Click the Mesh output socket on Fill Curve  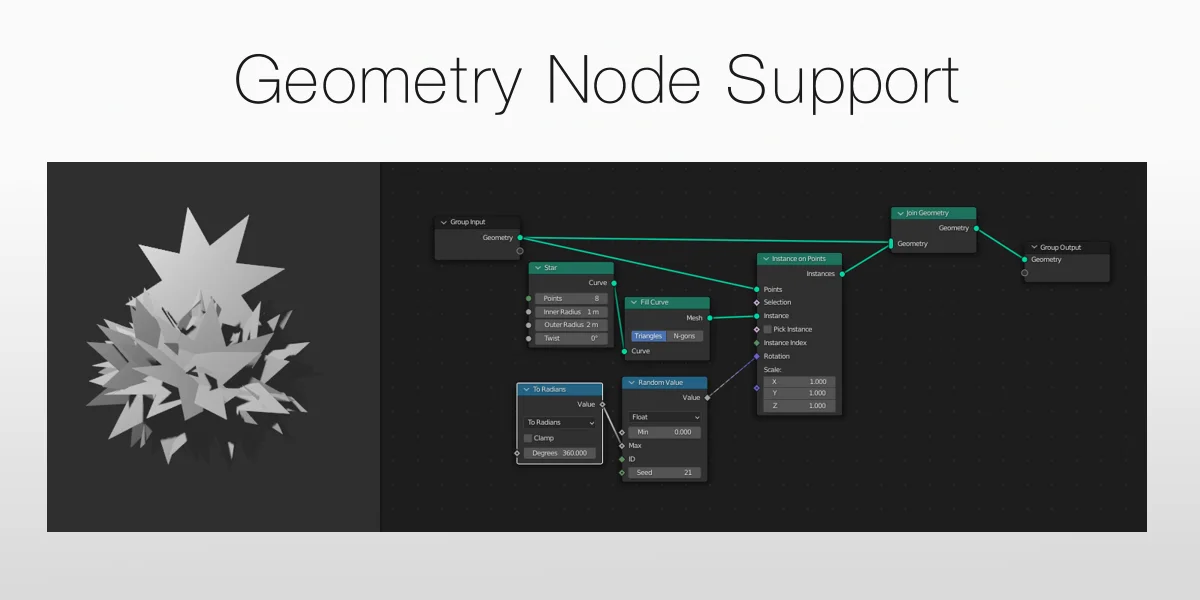coord(709,316)
